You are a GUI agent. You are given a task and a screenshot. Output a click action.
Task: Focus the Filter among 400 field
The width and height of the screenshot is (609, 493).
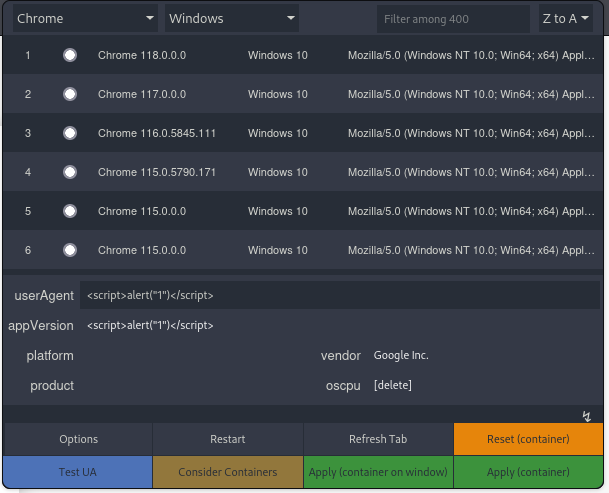[x=453, y=19]
